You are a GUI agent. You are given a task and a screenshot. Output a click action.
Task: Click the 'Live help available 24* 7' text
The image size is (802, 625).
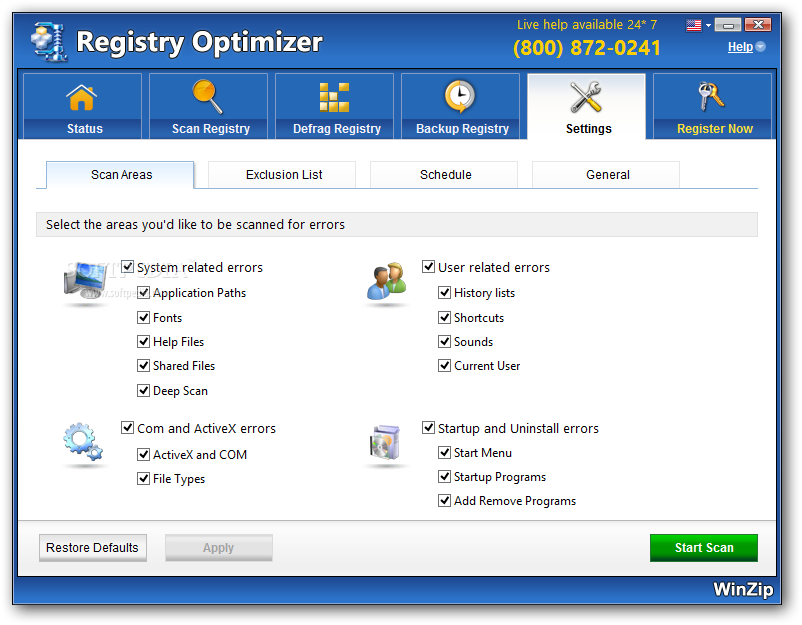(x=587, y=25)
